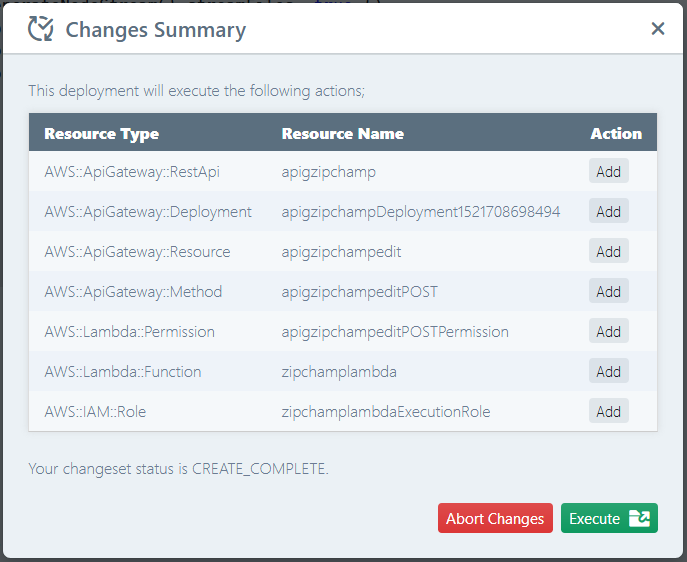Select the apigzipchamp resource name cell
Screen dimensions: 687x562
click(x=329, y=171)
